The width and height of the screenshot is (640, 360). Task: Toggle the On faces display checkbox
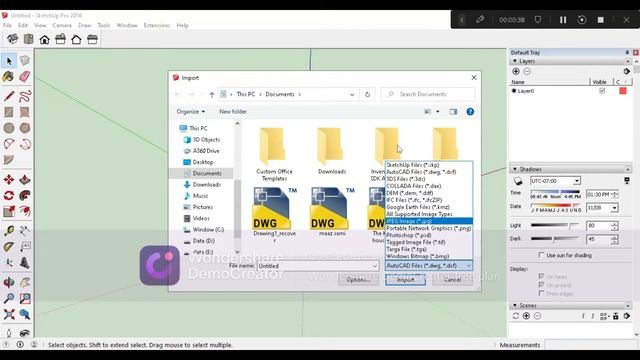(x=541, y=276)
